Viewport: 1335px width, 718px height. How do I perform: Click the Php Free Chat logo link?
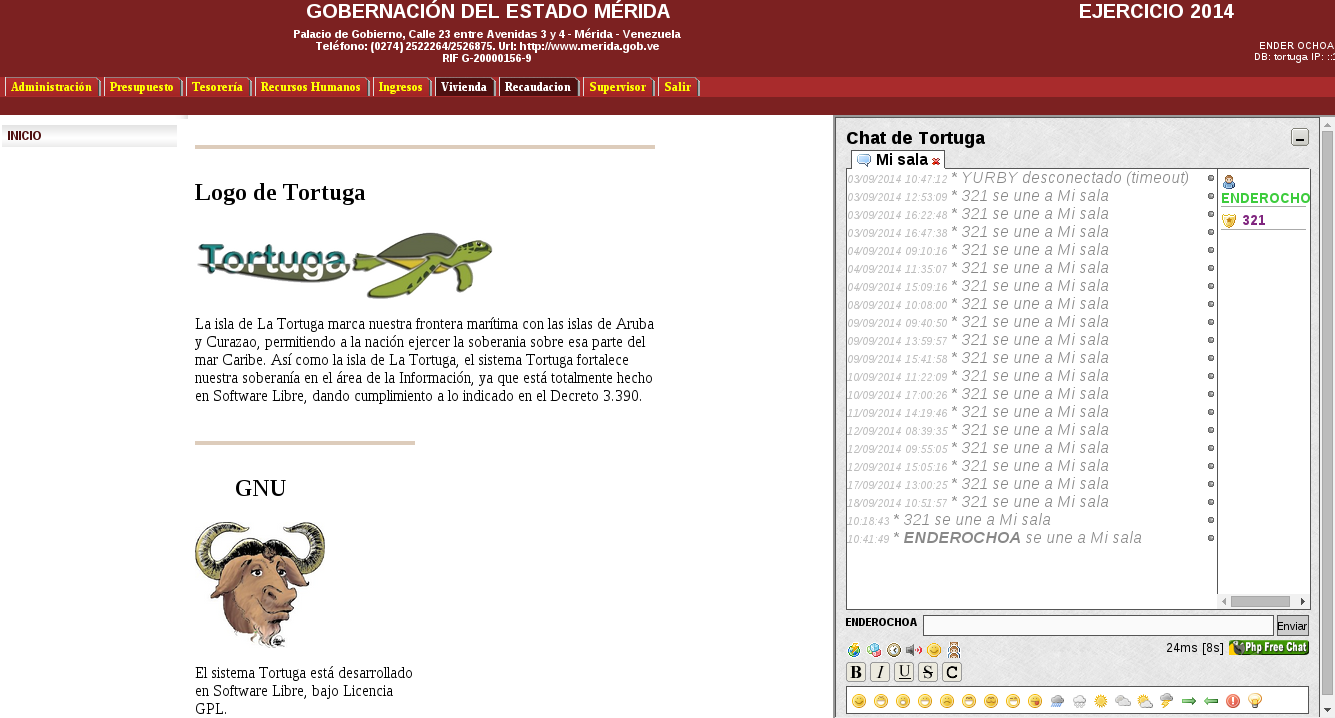click(1269, 648)
